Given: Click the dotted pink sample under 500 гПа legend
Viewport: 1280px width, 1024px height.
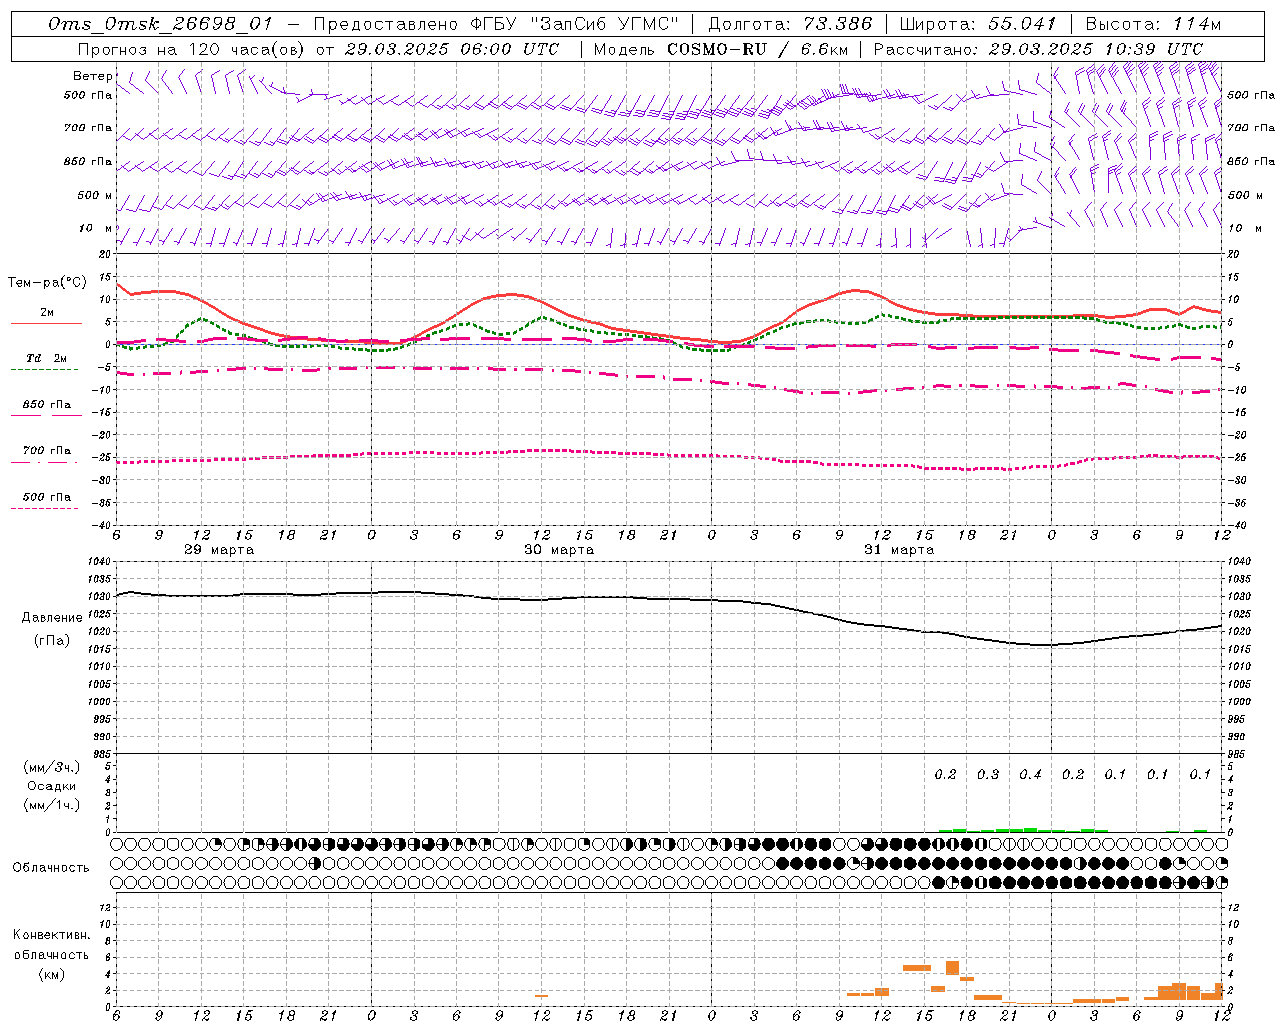Looking at the screenshot, I should coord(44,508).
